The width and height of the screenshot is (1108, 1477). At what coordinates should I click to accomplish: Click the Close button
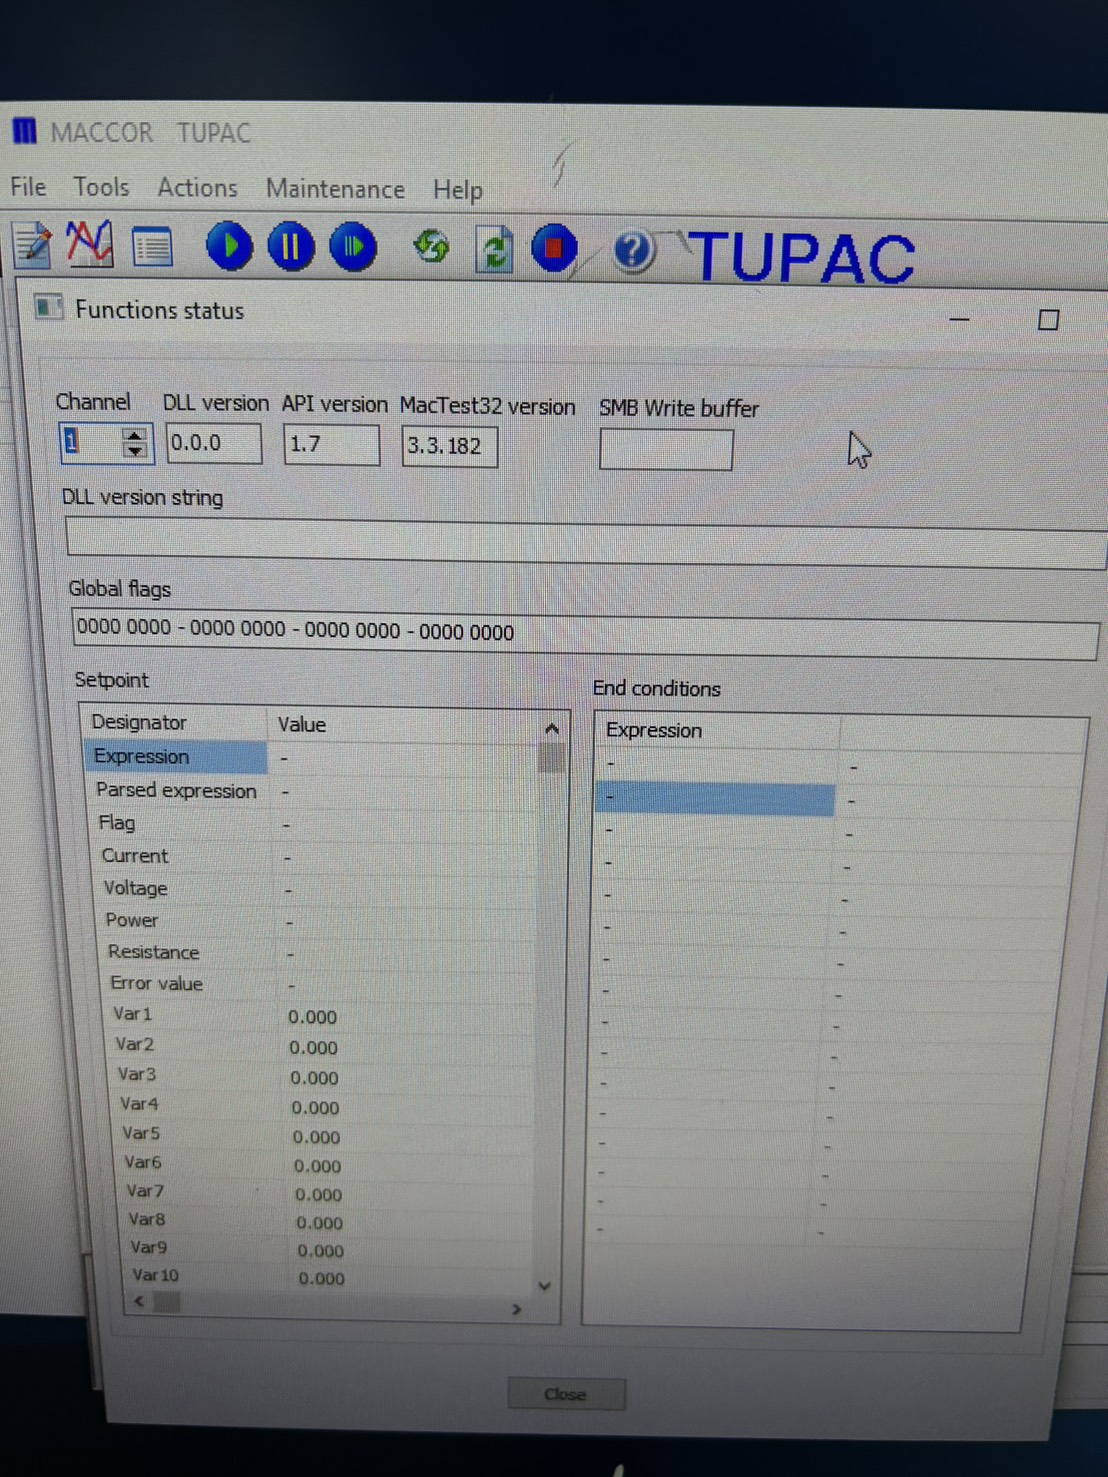[566, 1393]
